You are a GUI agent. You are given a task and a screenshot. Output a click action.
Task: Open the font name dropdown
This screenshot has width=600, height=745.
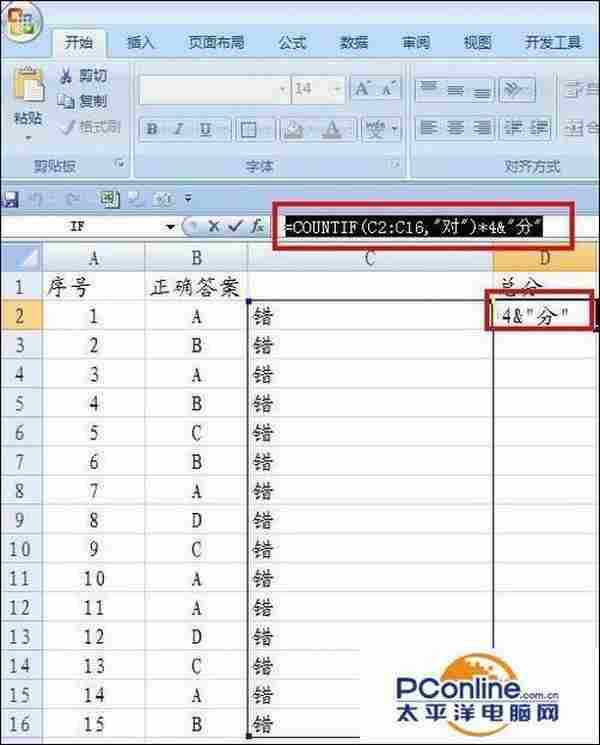click(x=279, y=89)
